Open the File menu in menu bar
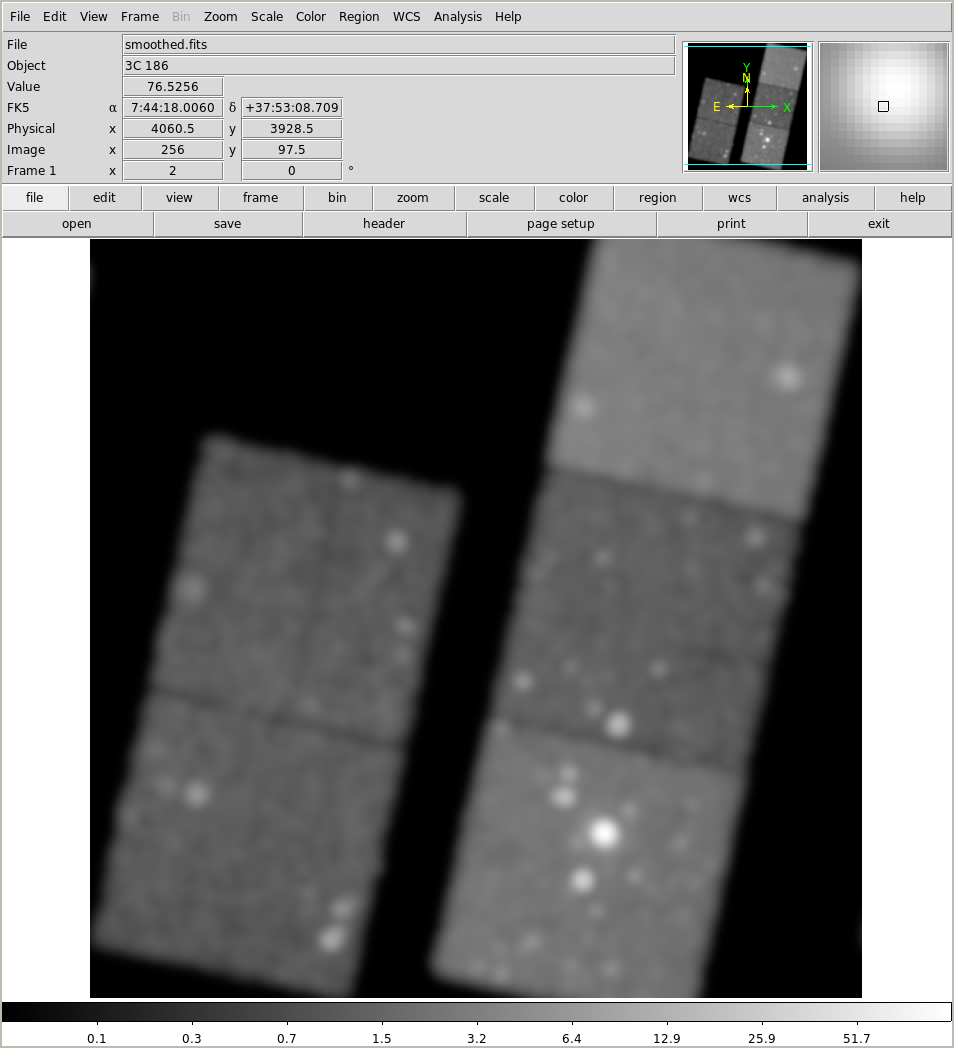 pos(20,17)
